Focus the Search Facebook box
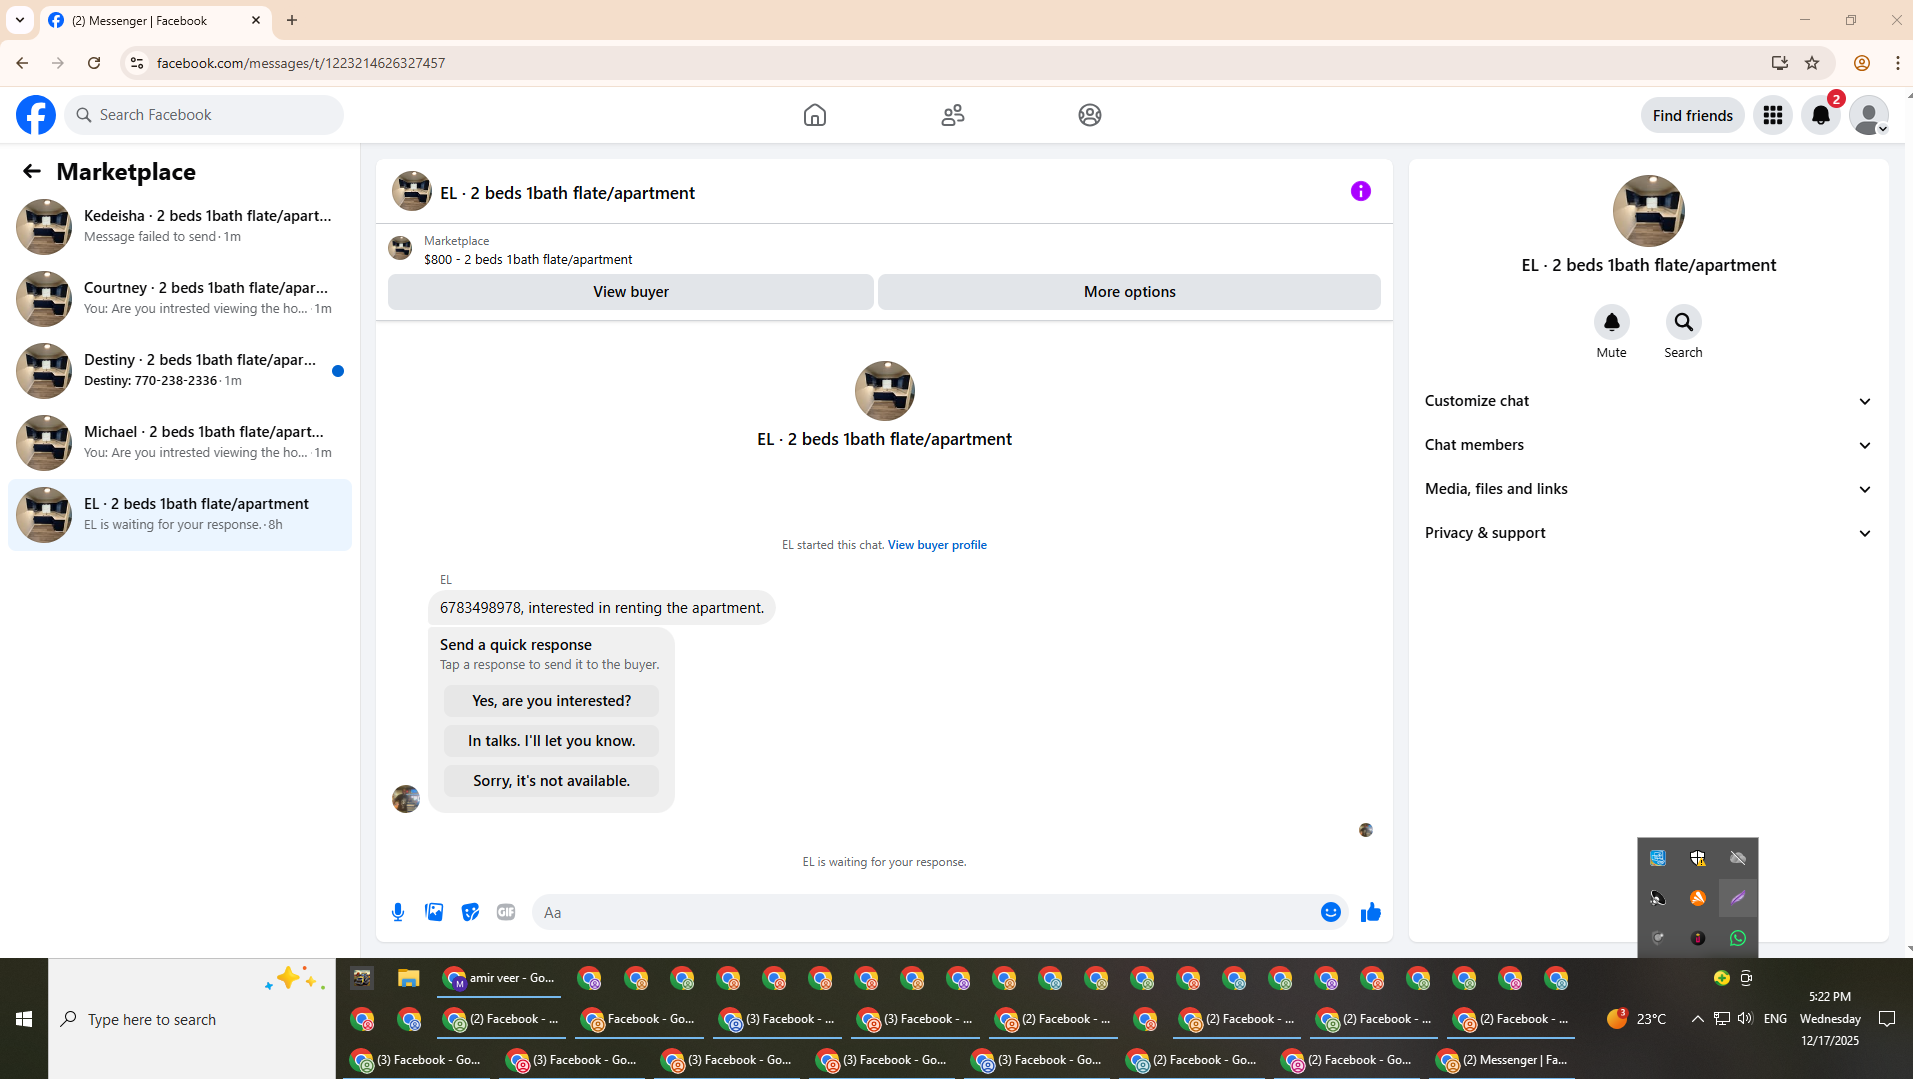The image size is (1913, 1079). (205, 115)
